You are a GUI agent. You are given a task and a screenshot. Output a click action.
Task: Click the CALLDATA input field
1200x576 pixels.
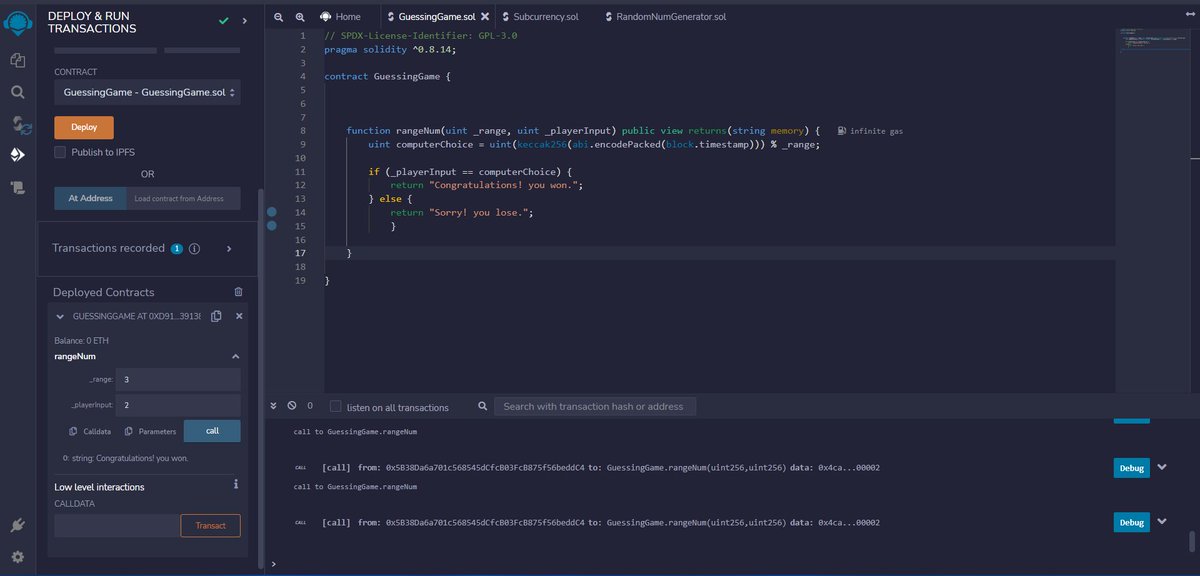point(117,525)
